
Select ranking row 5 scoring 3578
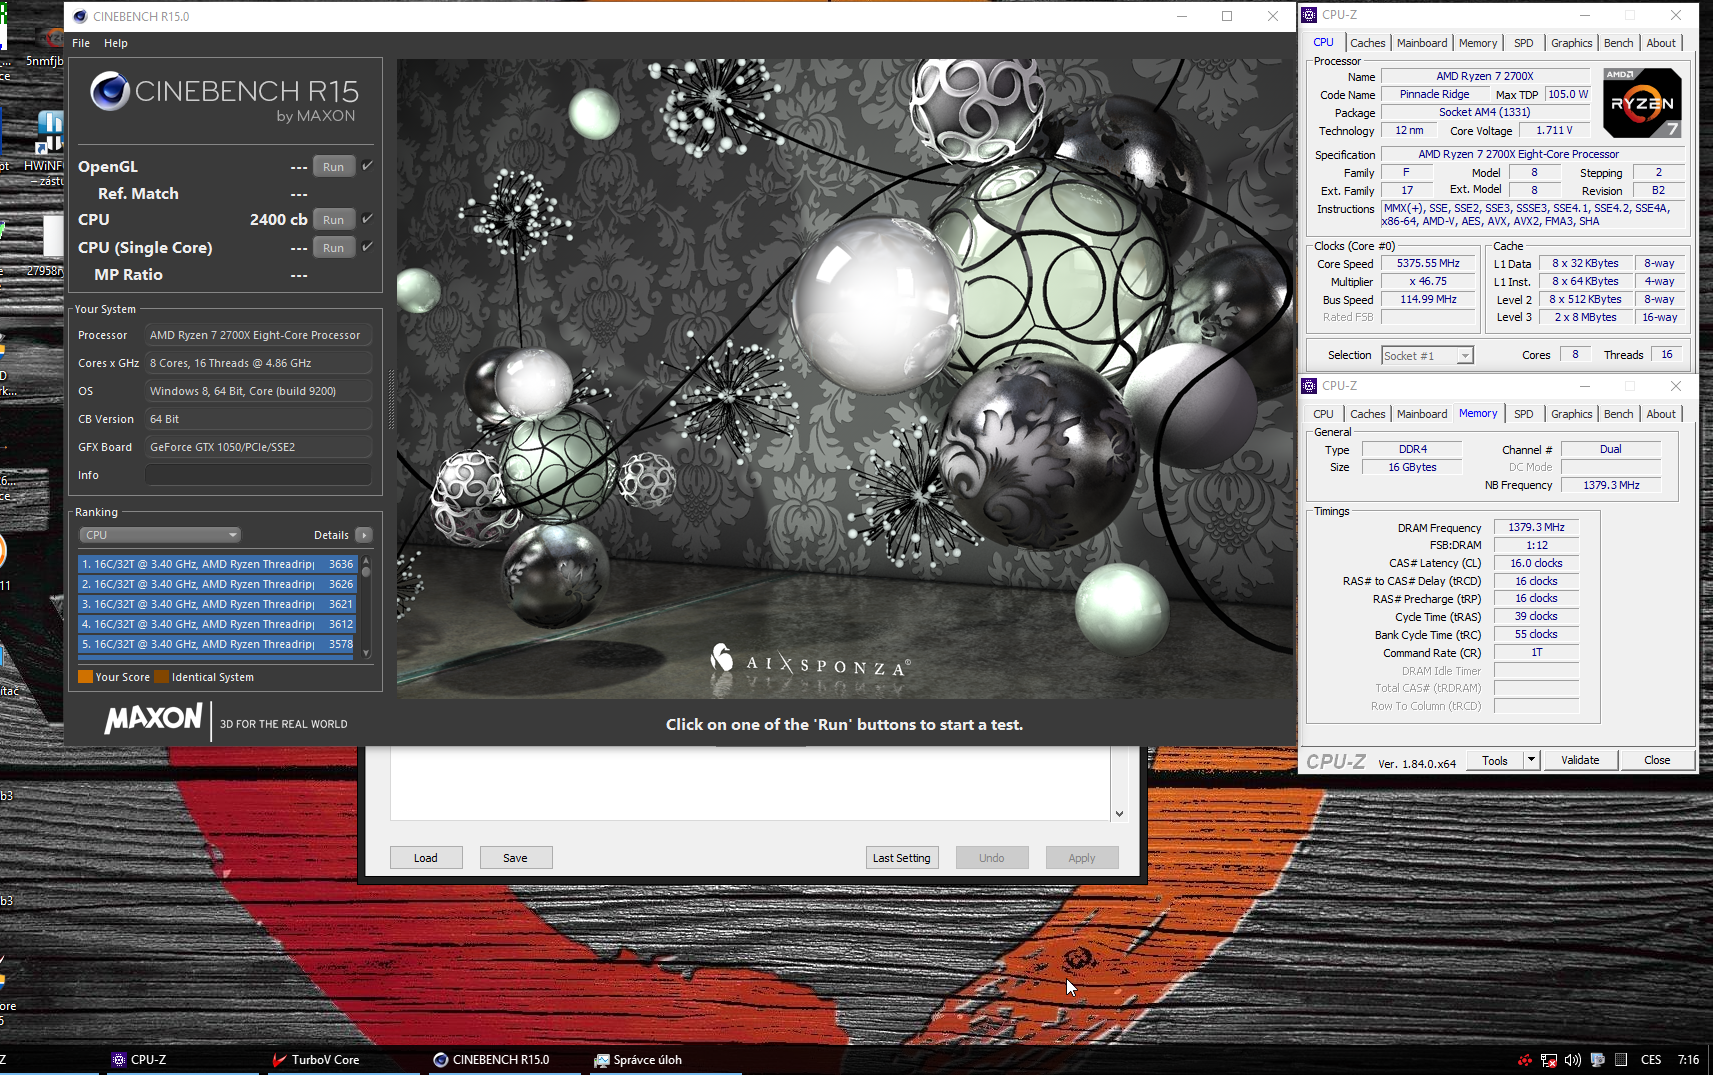(x=217, y=644)
